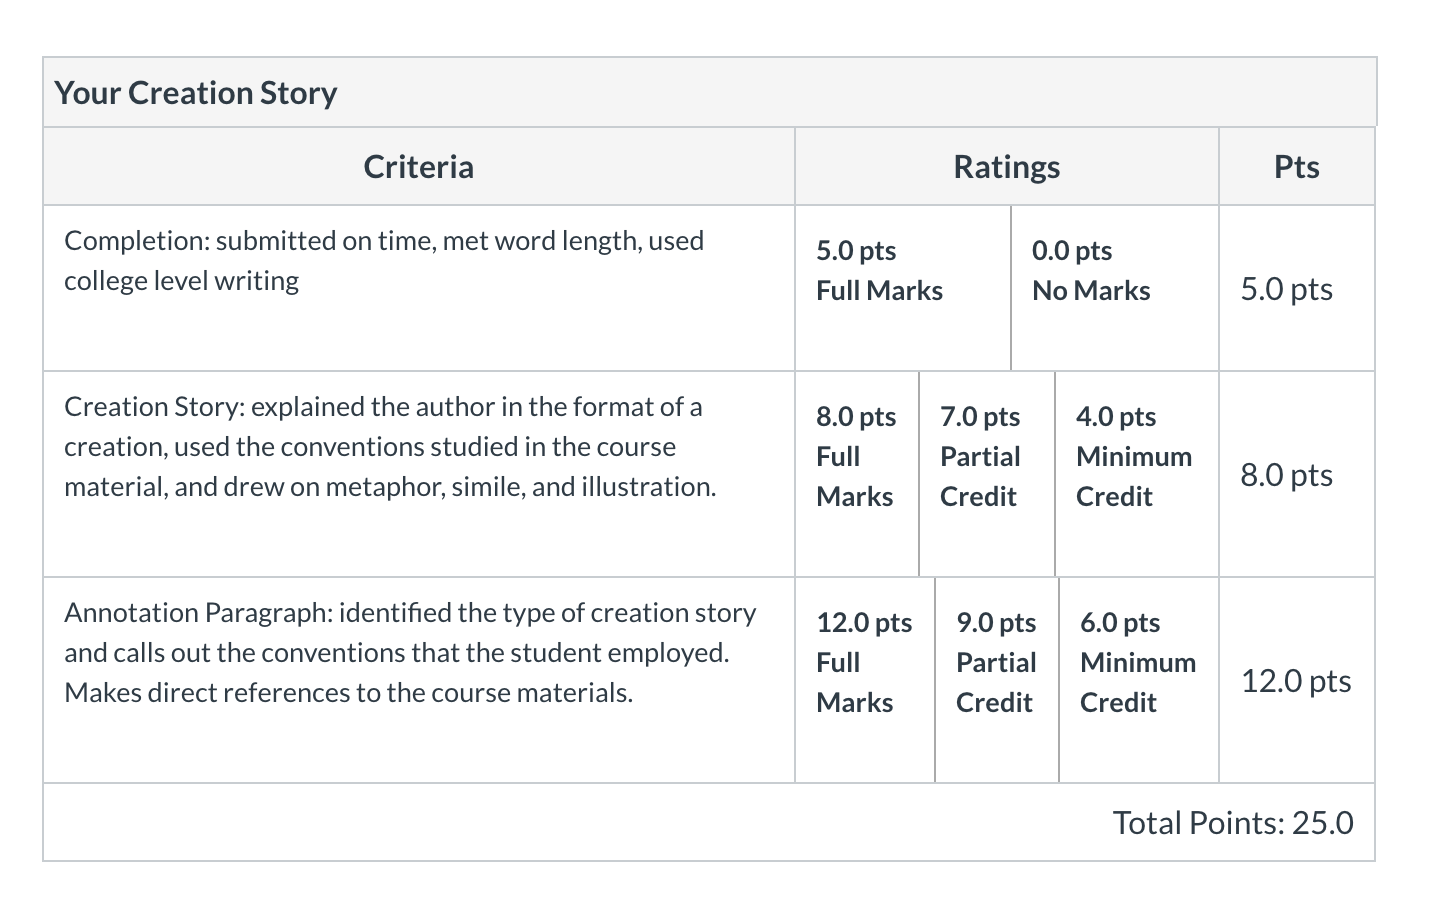Viewport: 1440px width, 918px height.
Task: Pick the 9.0 pts Partial Credit rating
Action: (x=996, y=663)
